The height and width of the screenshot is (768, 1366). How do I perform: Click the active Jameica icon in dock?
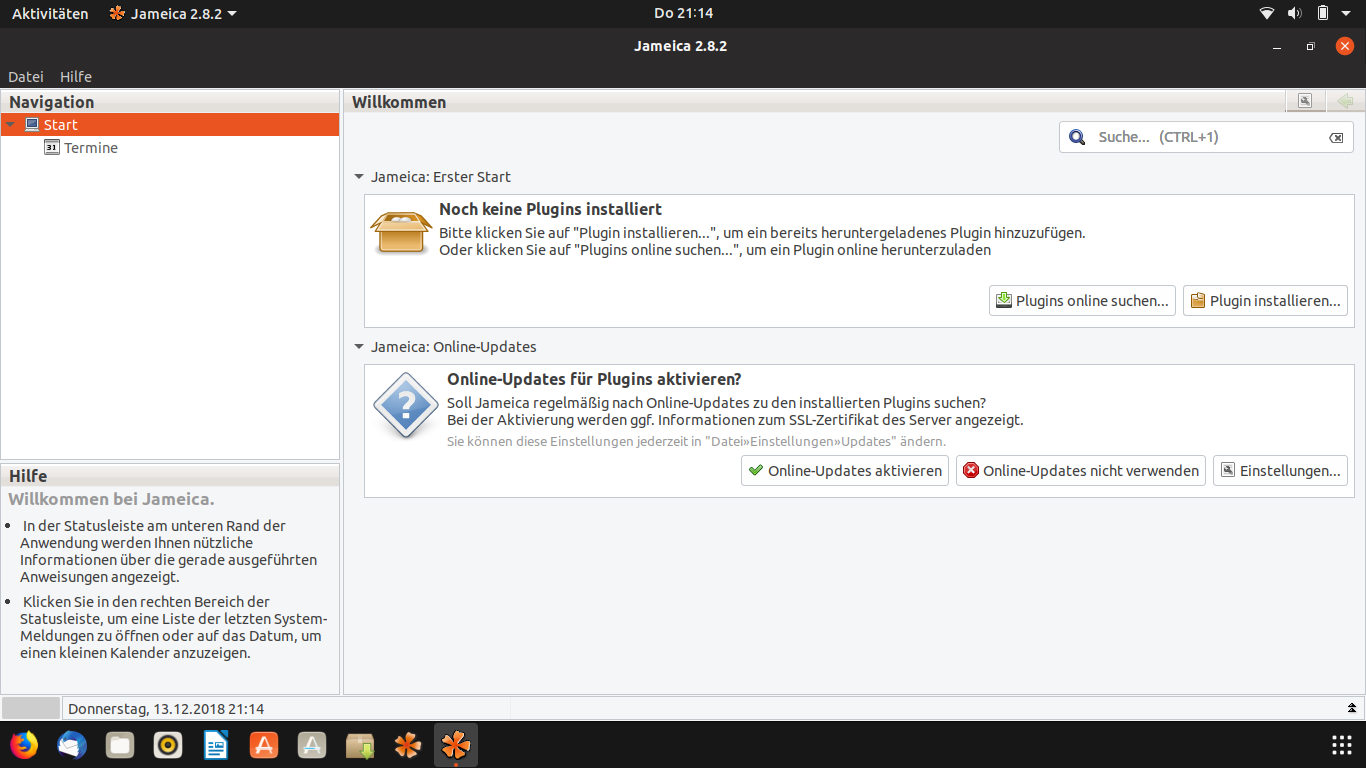(x=456, y=745)
